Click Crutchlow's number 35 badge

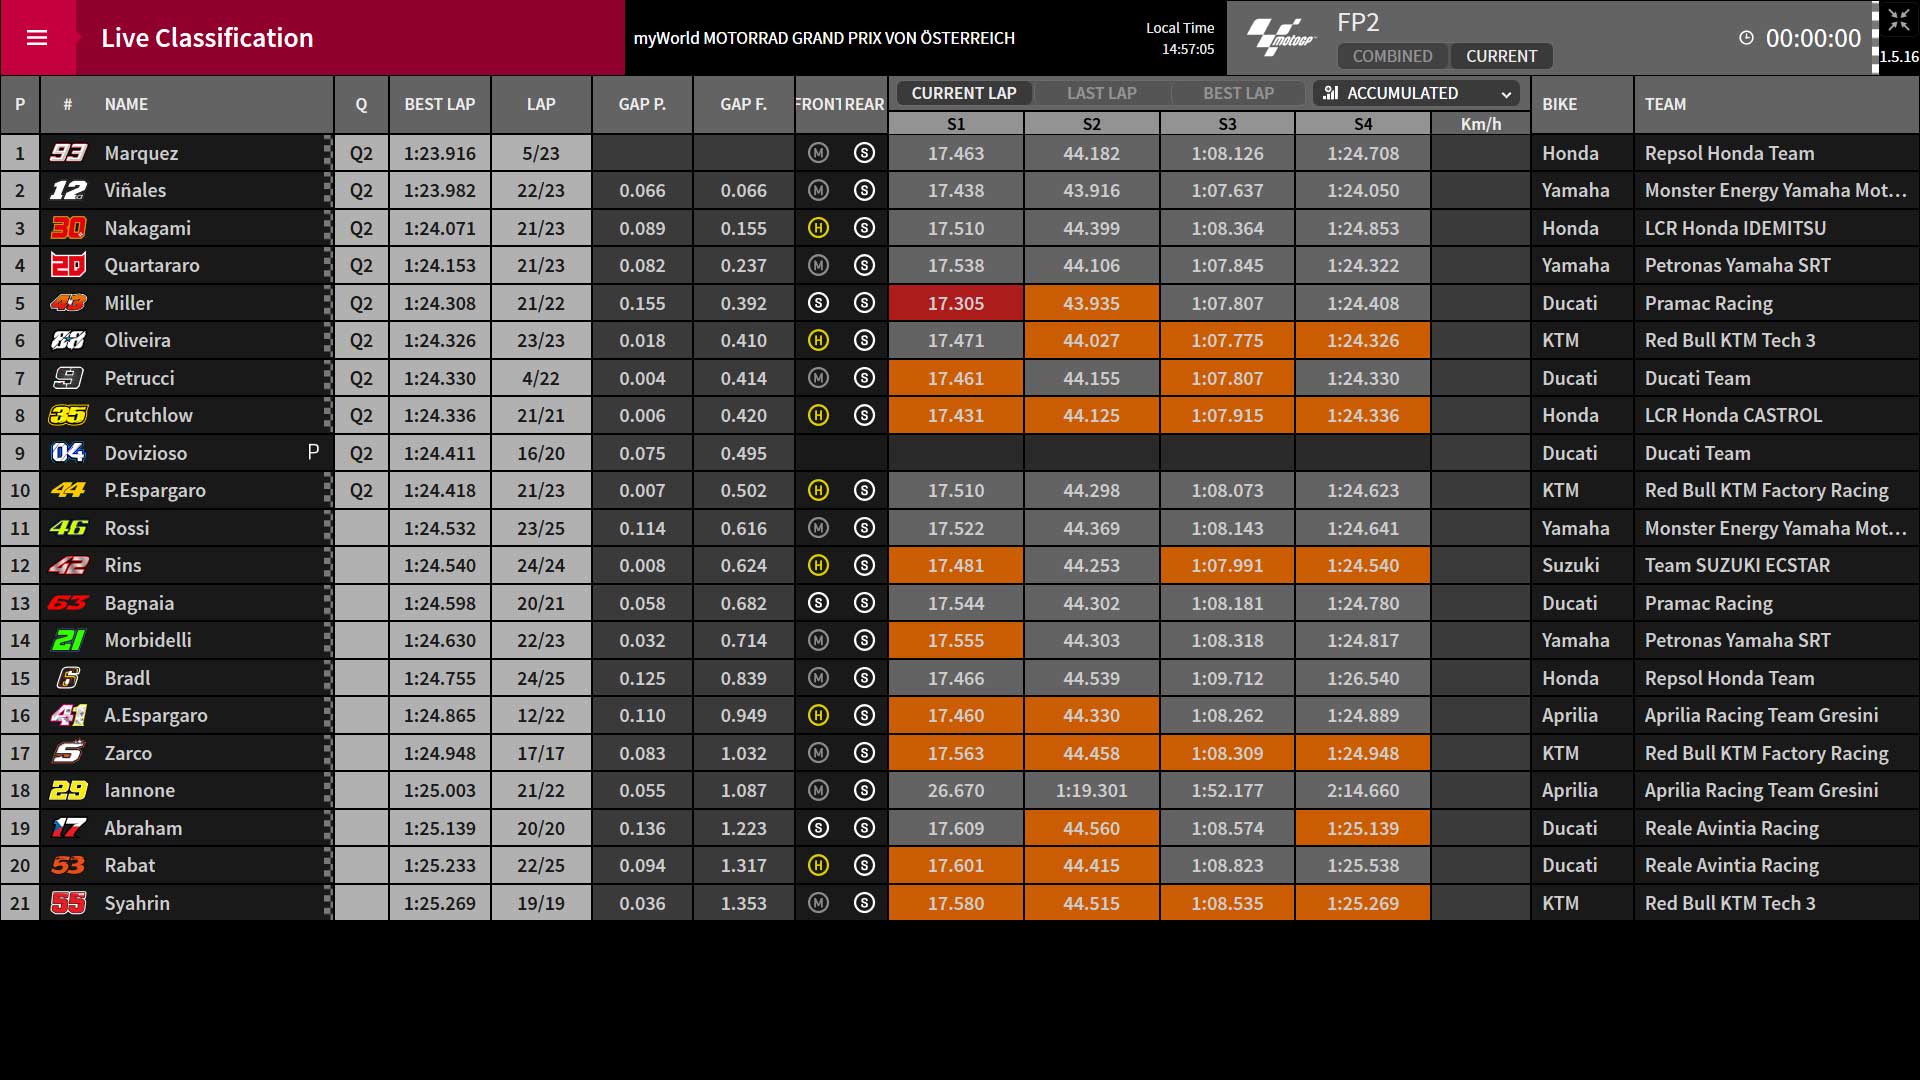68,415
